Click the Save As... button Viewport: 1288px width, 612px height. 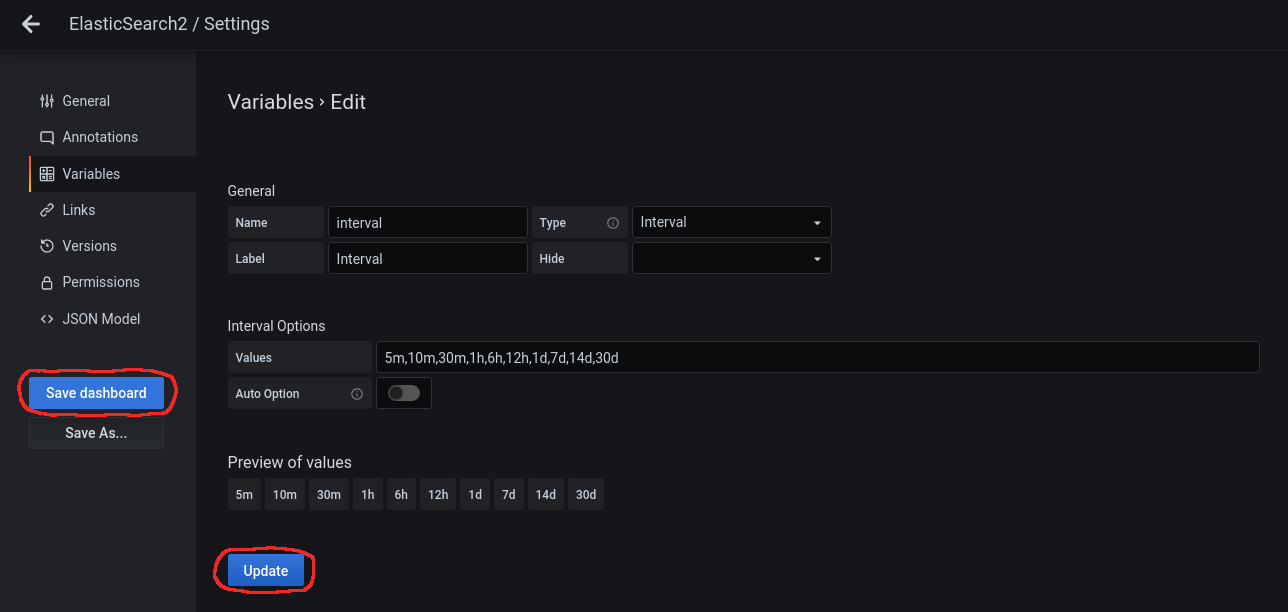coord(96,433)
